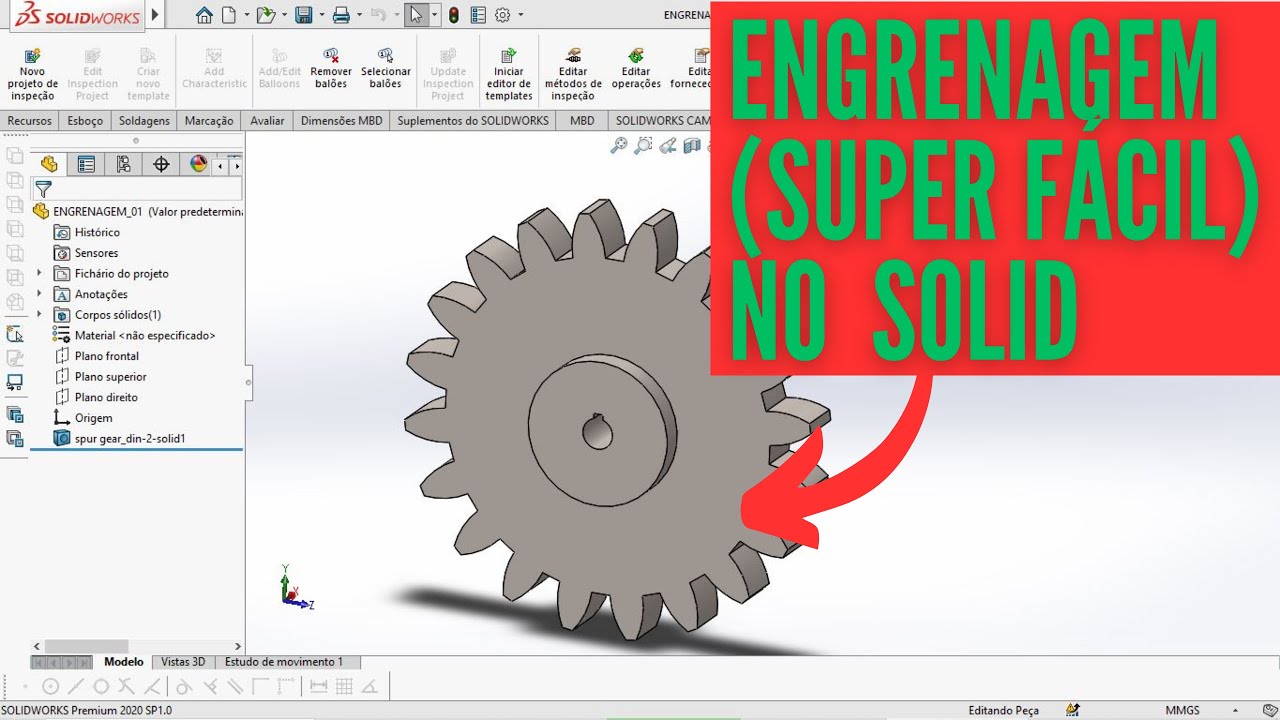Open PropertyManager tab icon
This screenshot has height=720, width=1280.
tap(86, 165)
